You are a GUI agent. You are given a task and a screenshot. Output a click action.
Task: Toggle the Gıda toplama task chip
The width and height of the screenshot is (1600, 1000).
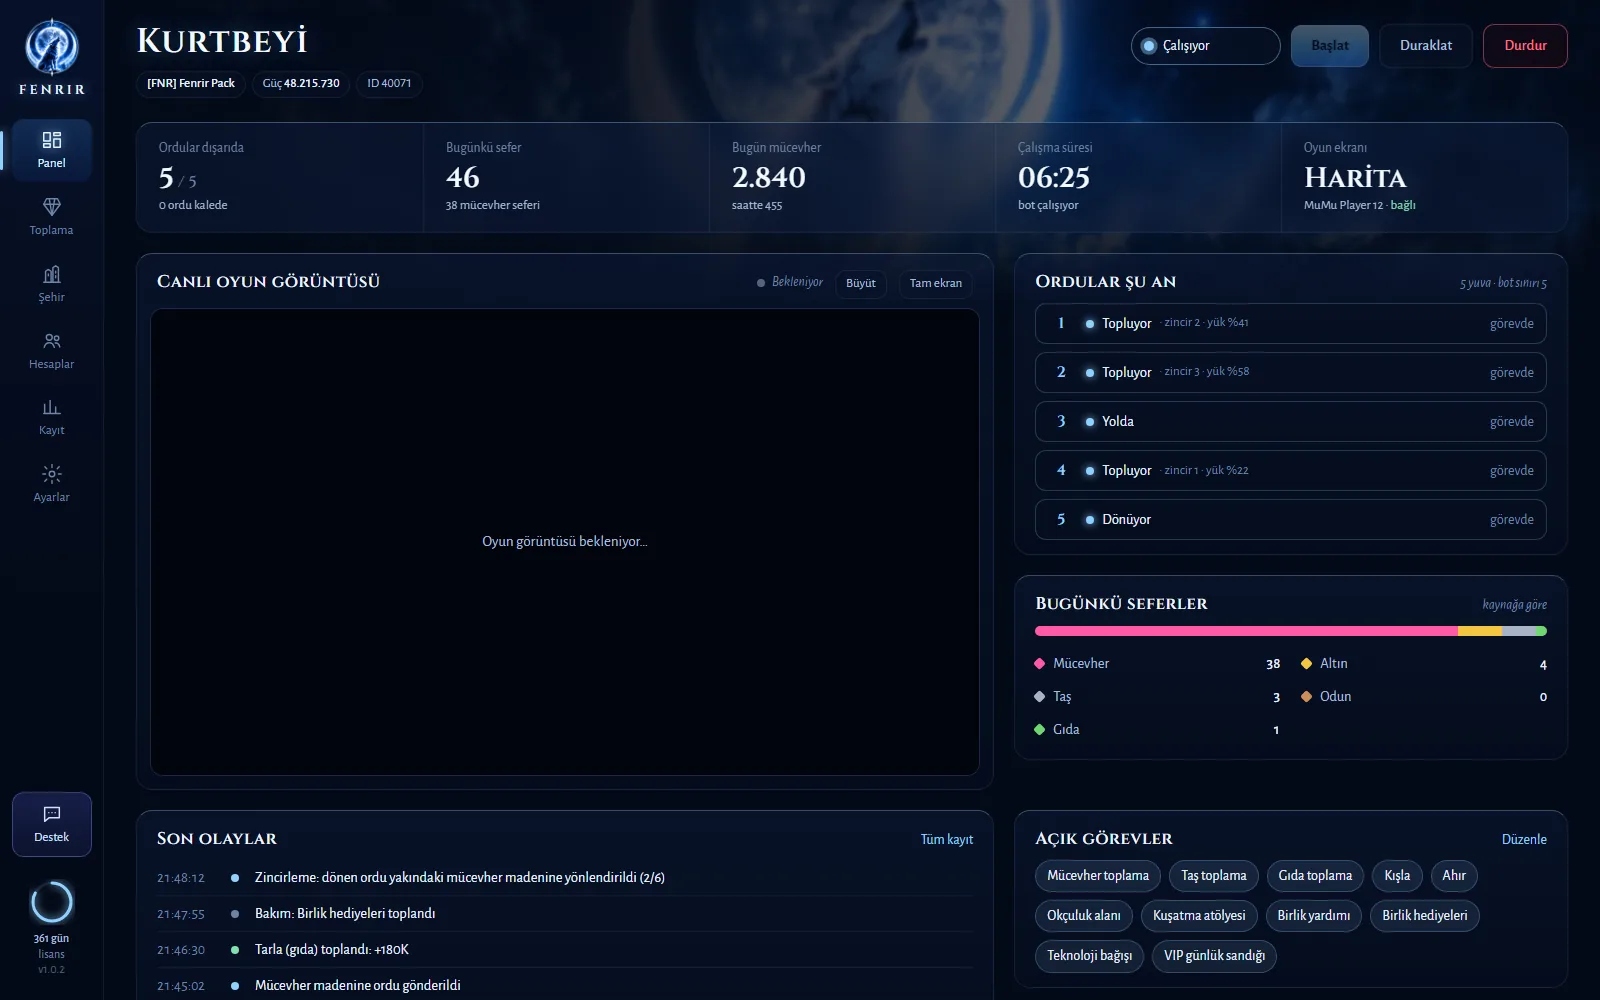[x=1315, y=876]
